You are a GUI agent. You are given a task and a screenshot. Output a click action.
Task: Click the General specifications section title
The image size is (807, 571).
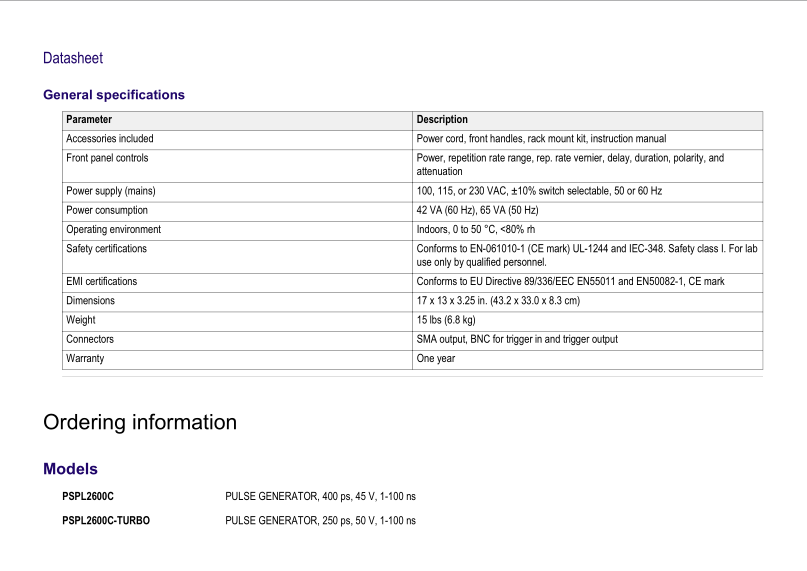(x=114, y=95)
